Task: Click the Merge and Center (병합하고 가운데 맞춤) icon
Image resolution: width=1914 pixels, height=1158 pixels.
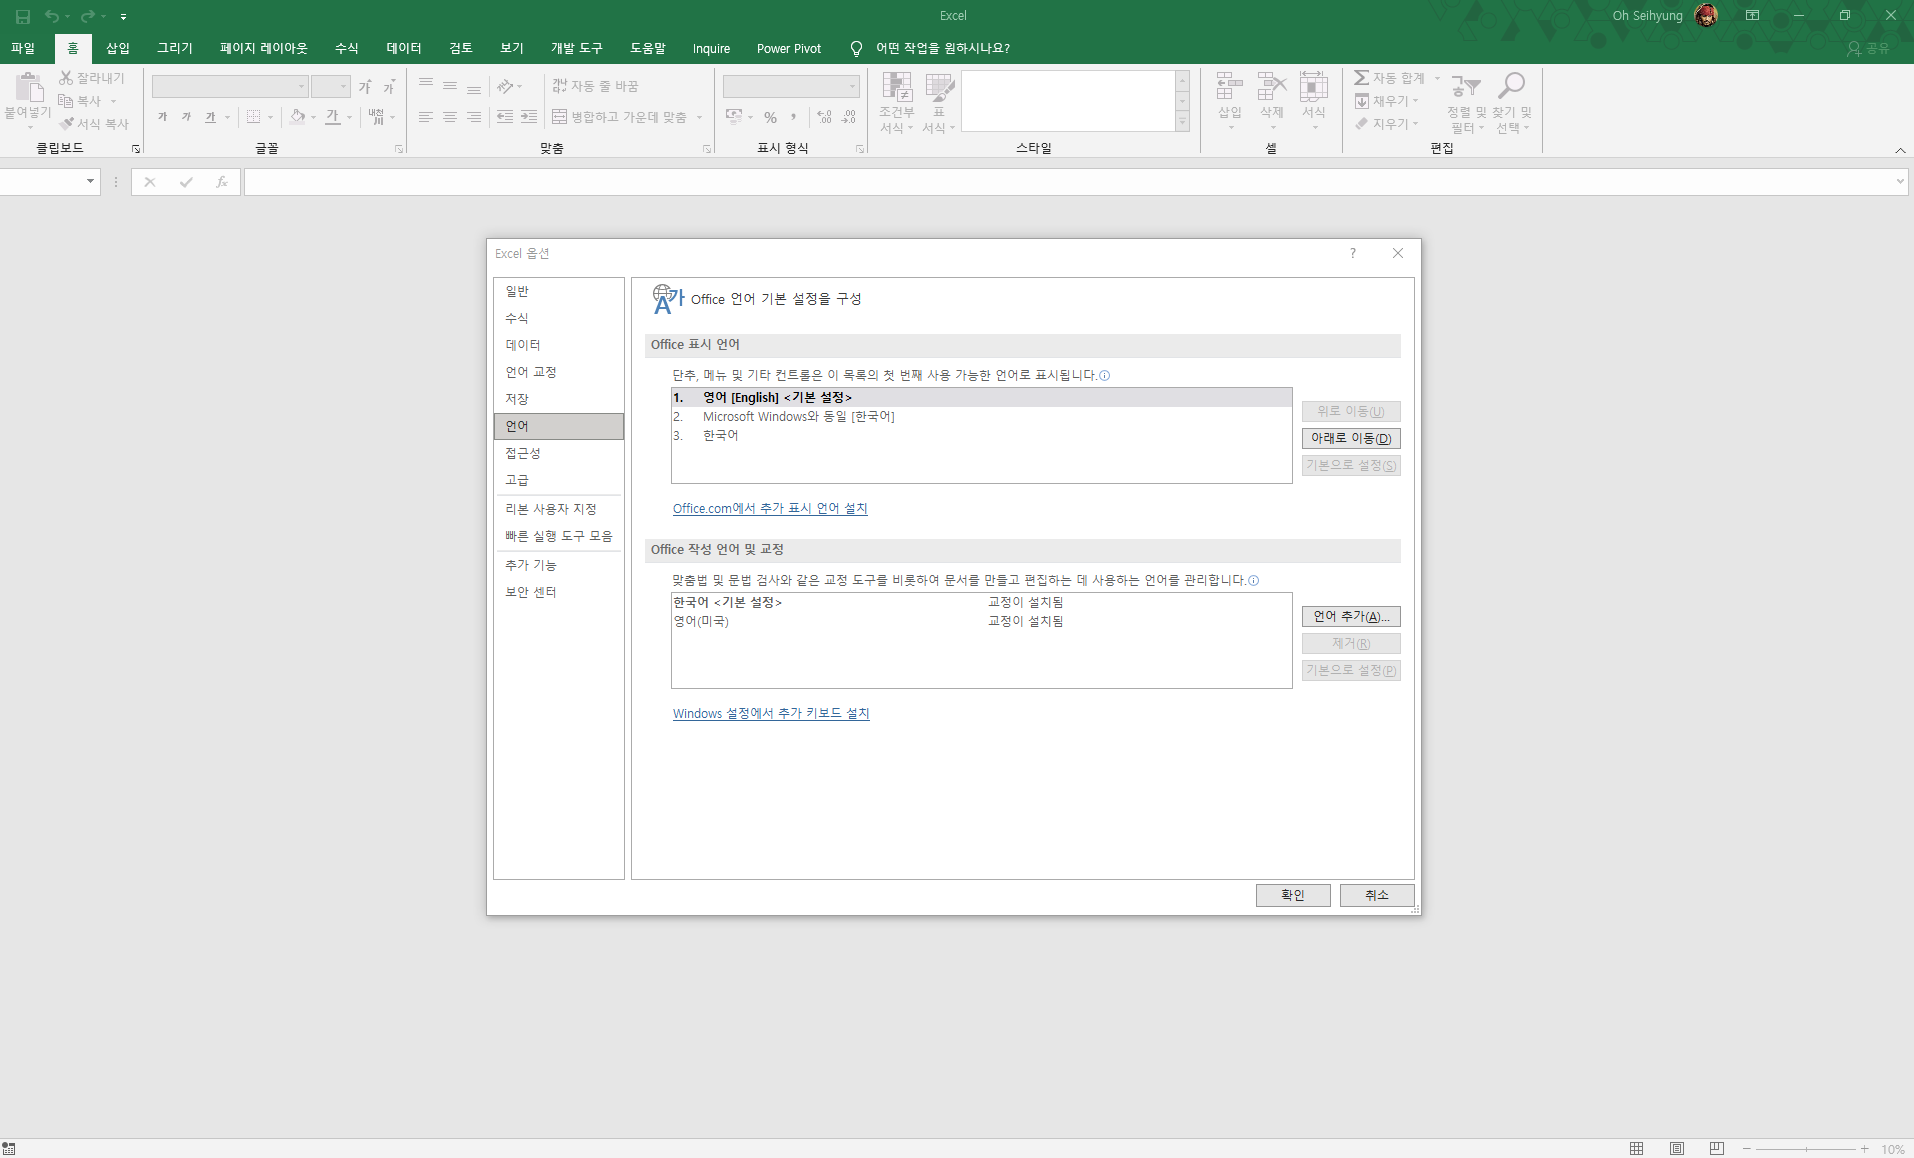Action: [x=559, y=117]
